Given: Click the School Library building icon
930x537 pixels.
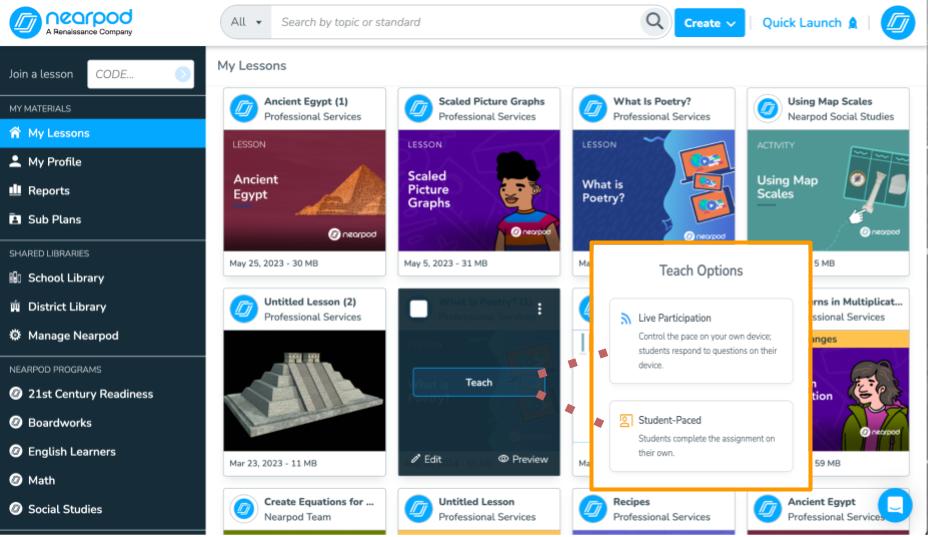Looking at the screenshot, I should pos(15,277).
